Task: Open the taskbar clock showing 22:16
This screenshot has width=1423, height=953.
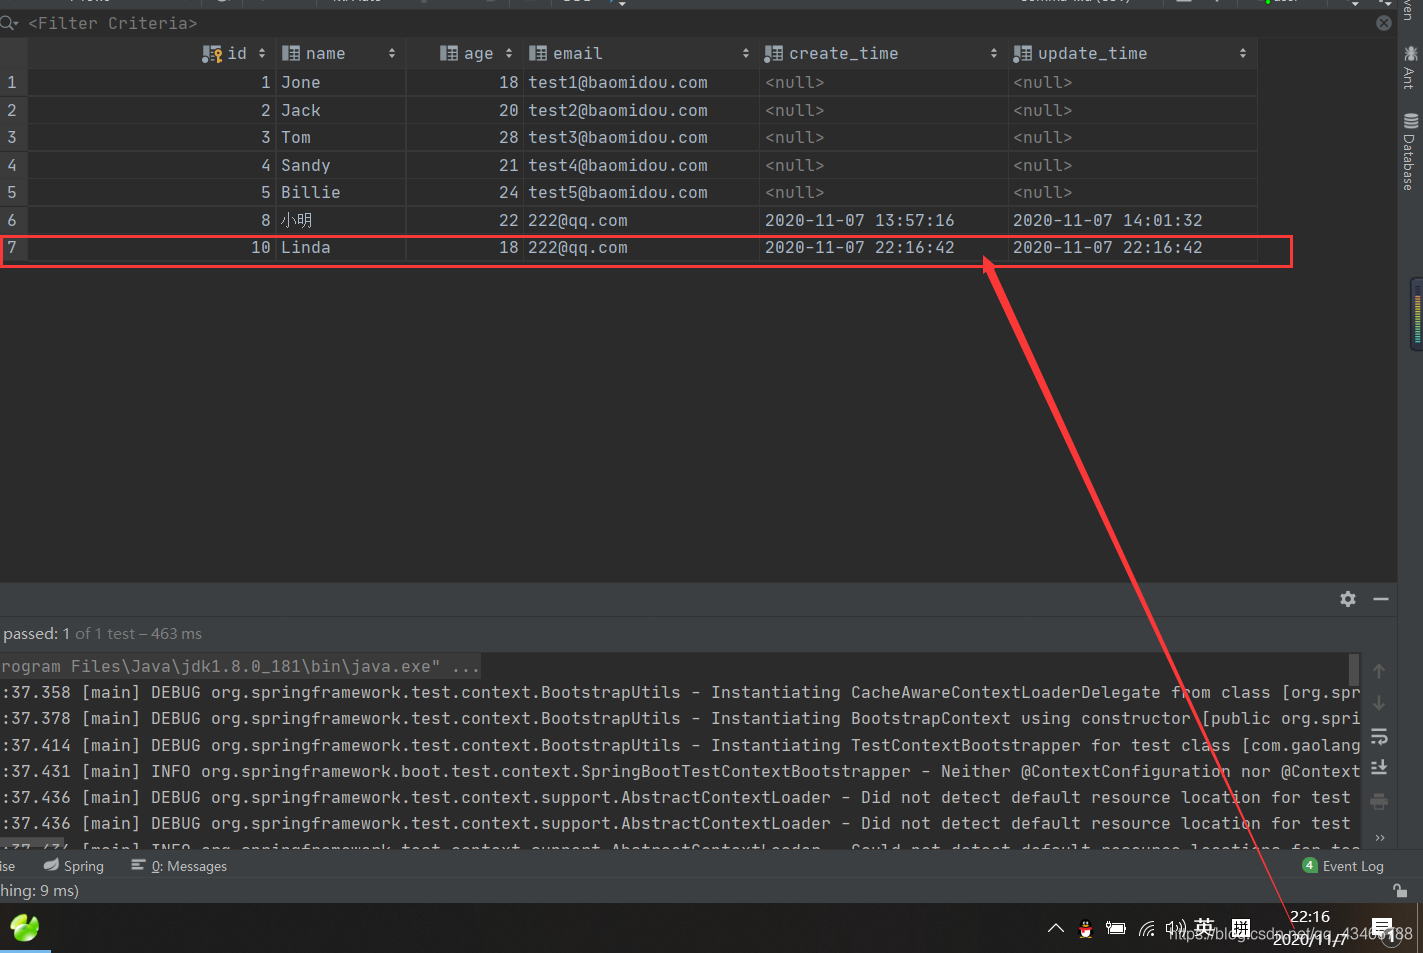Action: 1309,928
